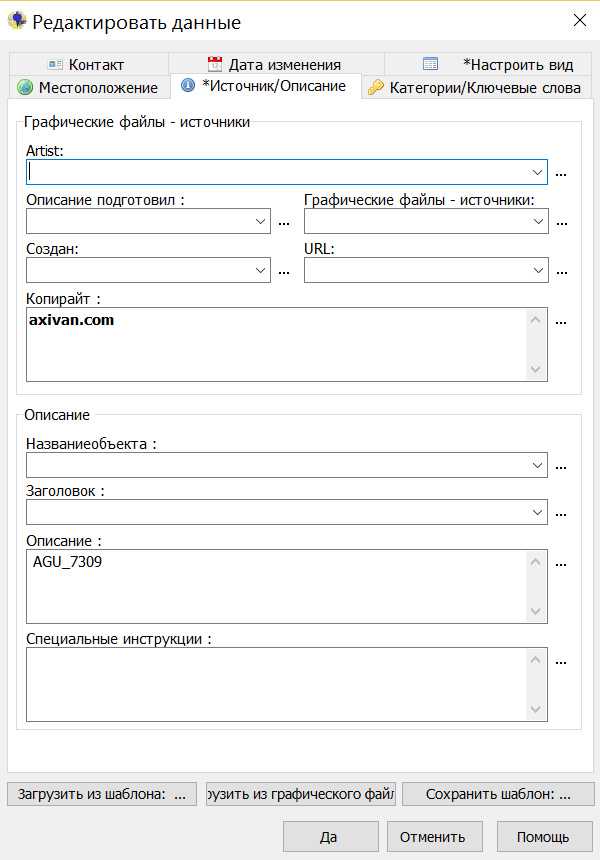Click ellipsis beside Заголовок field
600x860 pixels.
tap(561, 513)
